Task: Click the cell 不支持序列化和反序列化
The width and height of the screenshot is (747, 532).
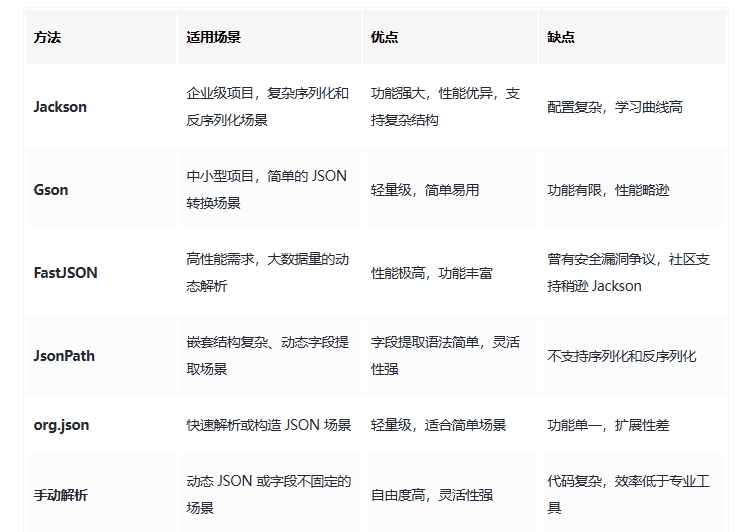Action: click(x=632, y=356)
